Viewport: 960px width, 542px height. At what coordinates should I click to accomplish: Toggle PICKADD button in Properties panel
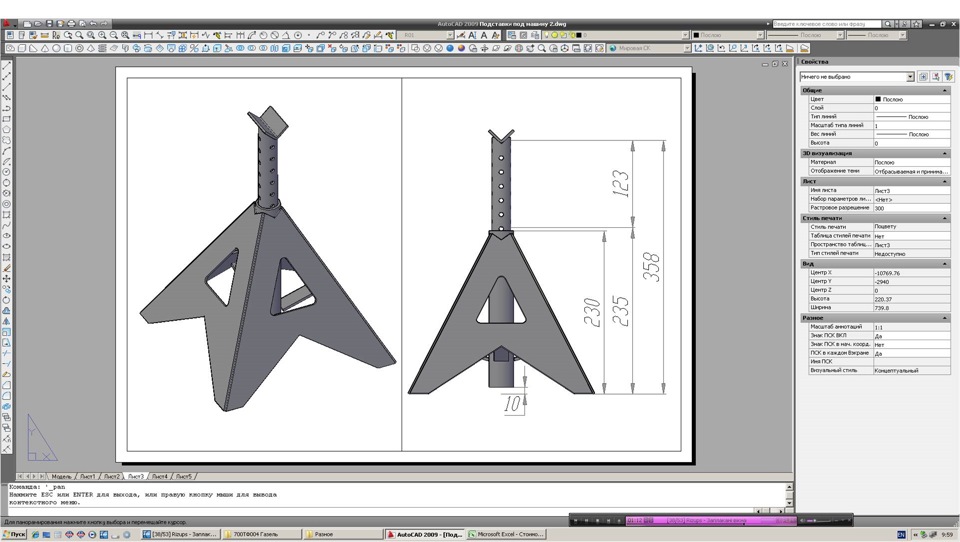click(923, 77)
